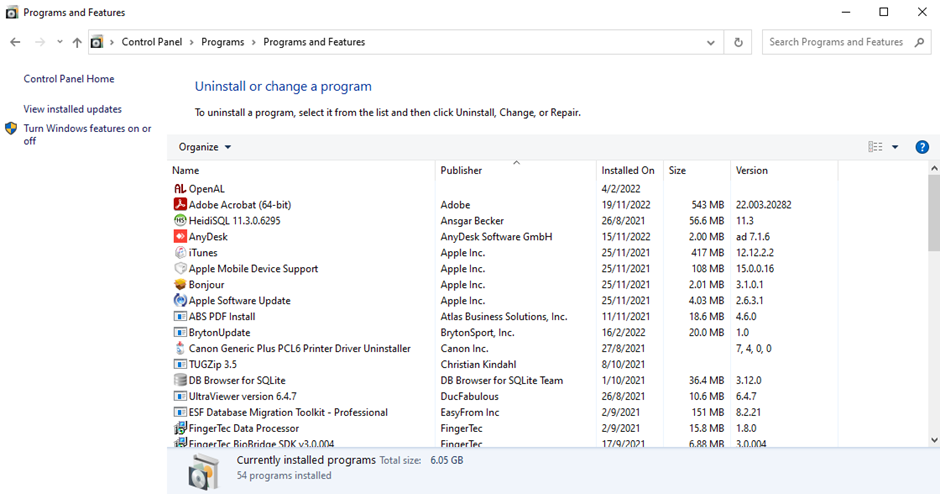Click the scroll down arrow of list

(x=934, y=440)
